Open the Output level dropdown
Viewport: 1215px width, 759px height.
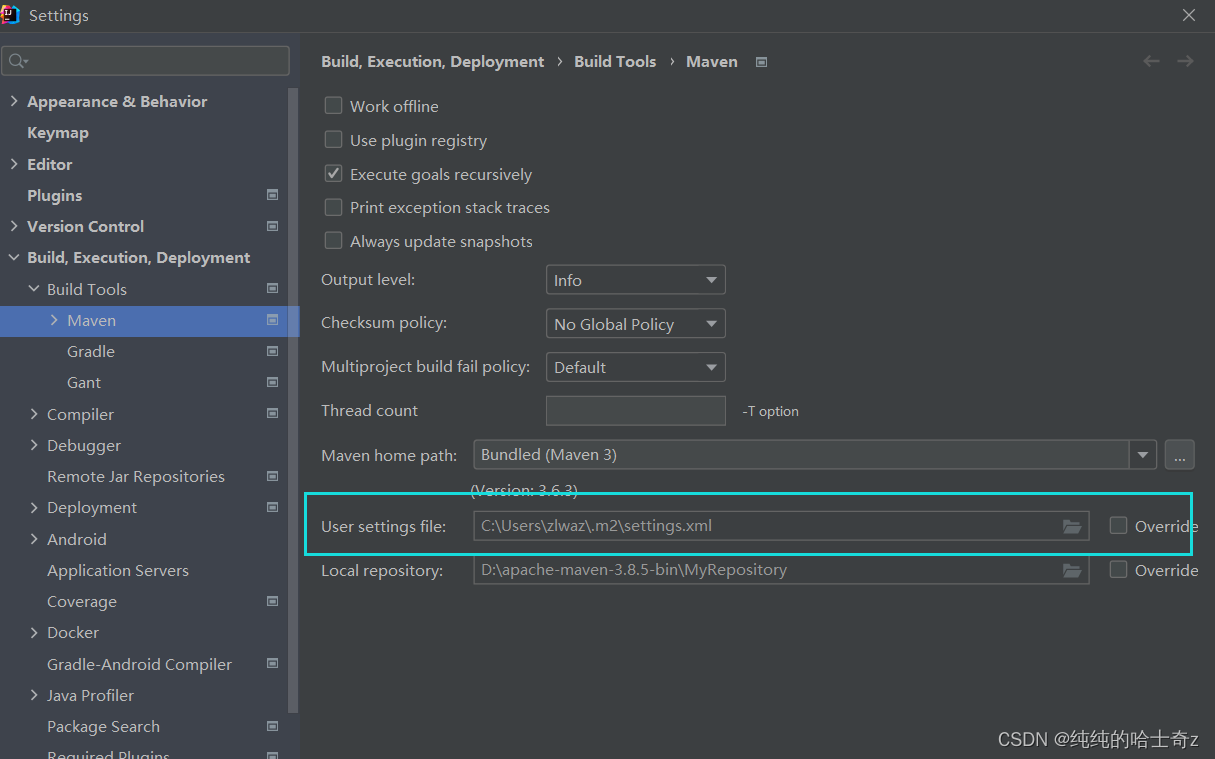[x=635, y=281]
